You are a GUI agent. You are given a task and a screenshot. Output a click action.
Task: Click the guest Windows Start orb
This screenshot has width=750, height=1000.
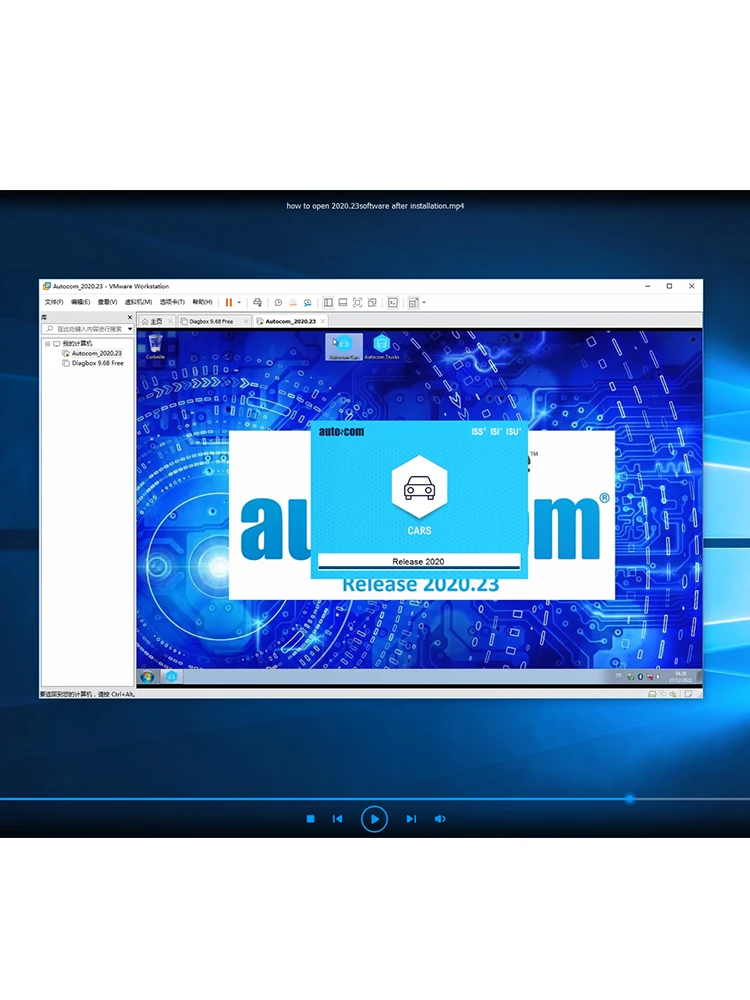pos(147,677)
